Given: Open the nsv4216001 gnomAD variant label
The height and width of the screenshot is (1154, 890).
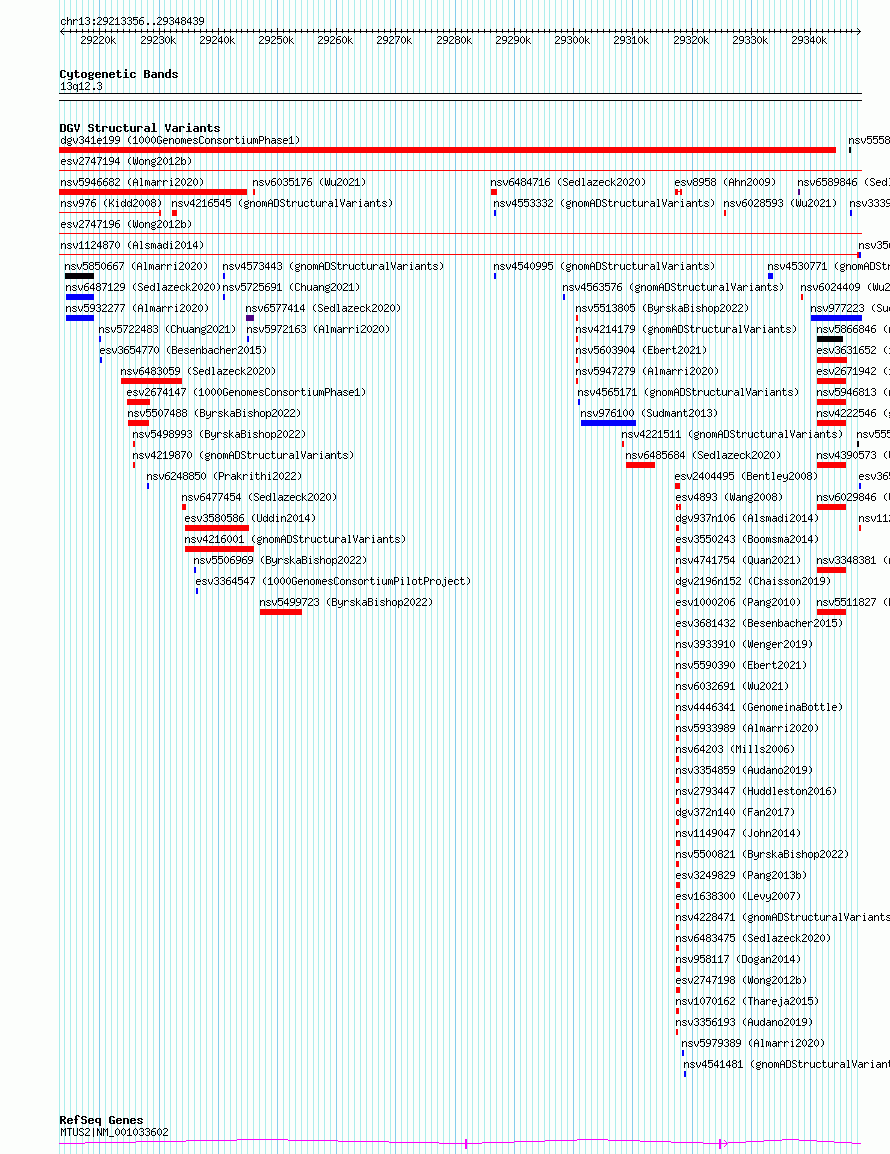Looking at the screenshot, I should [294, 539].
